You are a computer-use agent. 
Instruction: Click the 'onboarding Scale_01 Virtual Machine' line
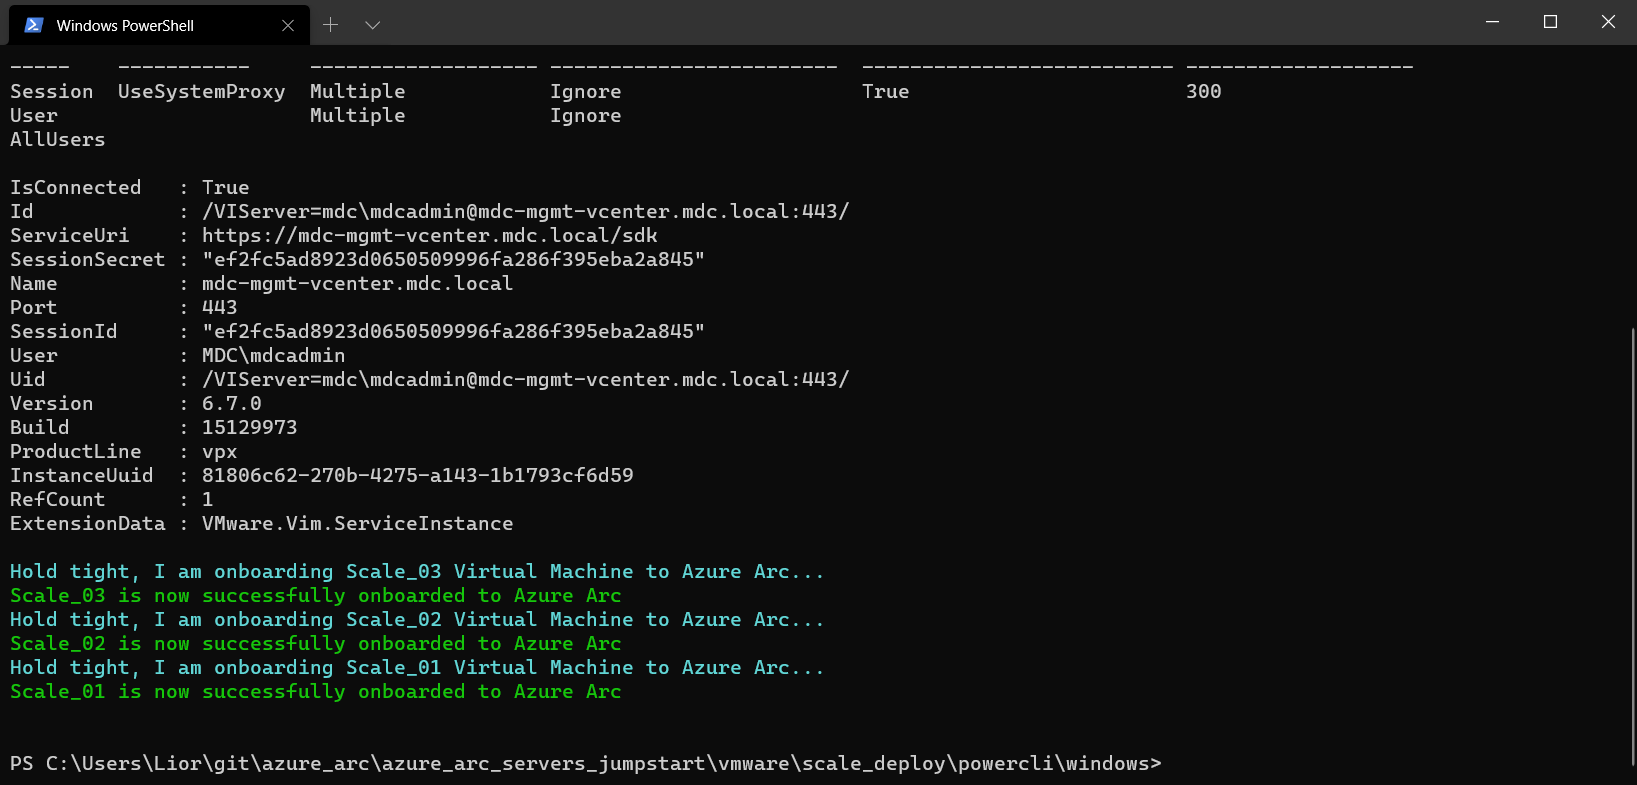pyautogui.click(x=417, y=668)
